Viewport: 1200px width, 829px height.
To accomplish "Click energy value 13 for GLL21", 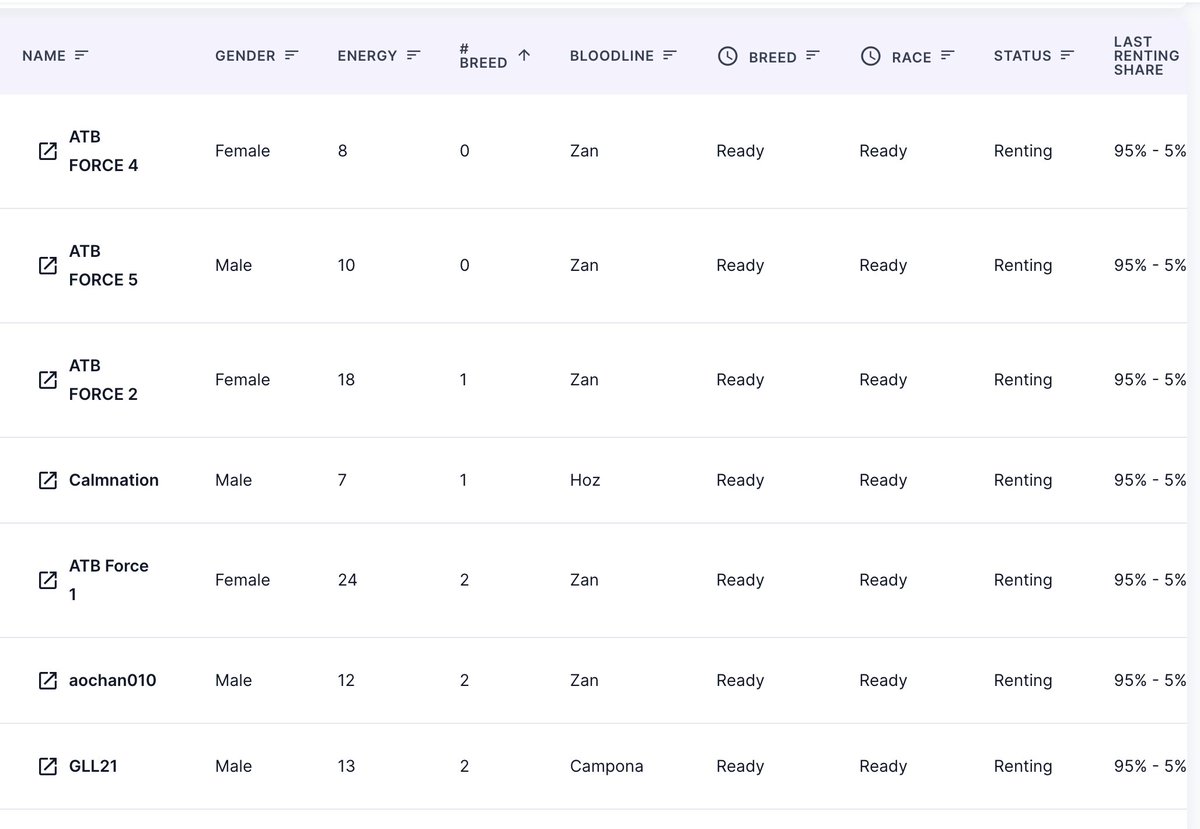I will pos(346,766).
